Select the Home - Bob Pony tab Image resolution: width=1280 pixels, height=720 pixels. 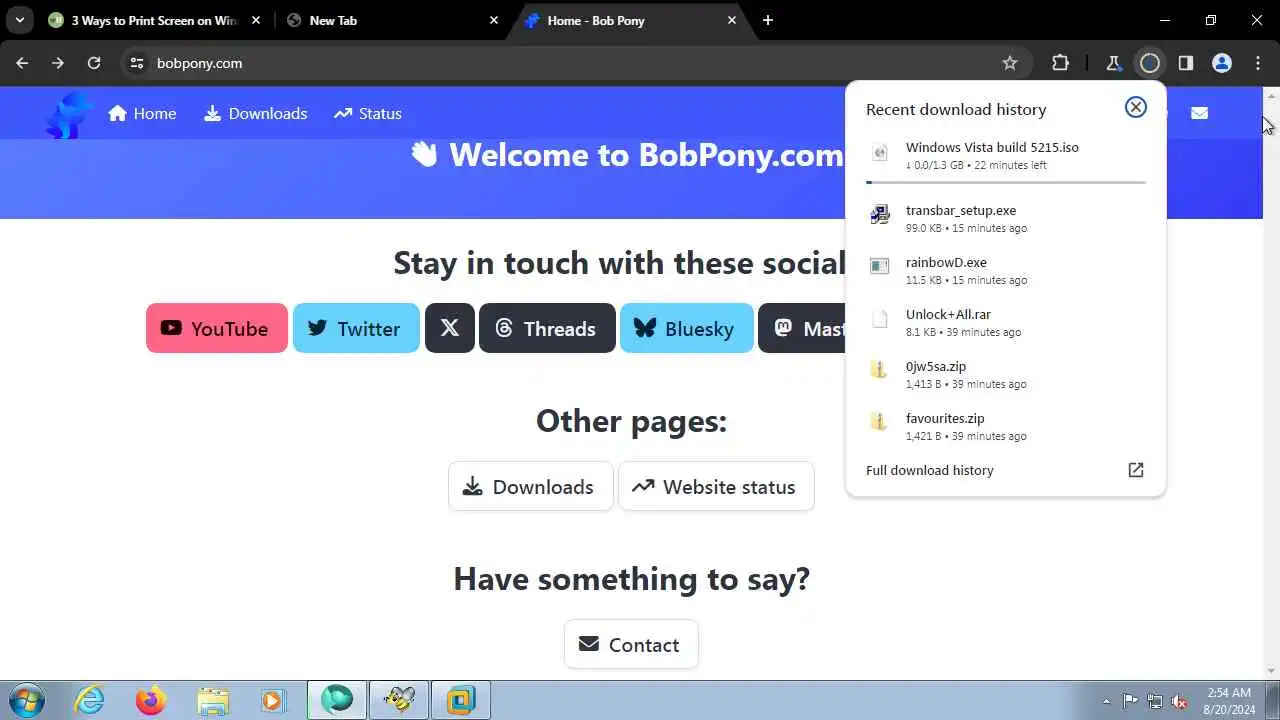[x=630, y=20]
